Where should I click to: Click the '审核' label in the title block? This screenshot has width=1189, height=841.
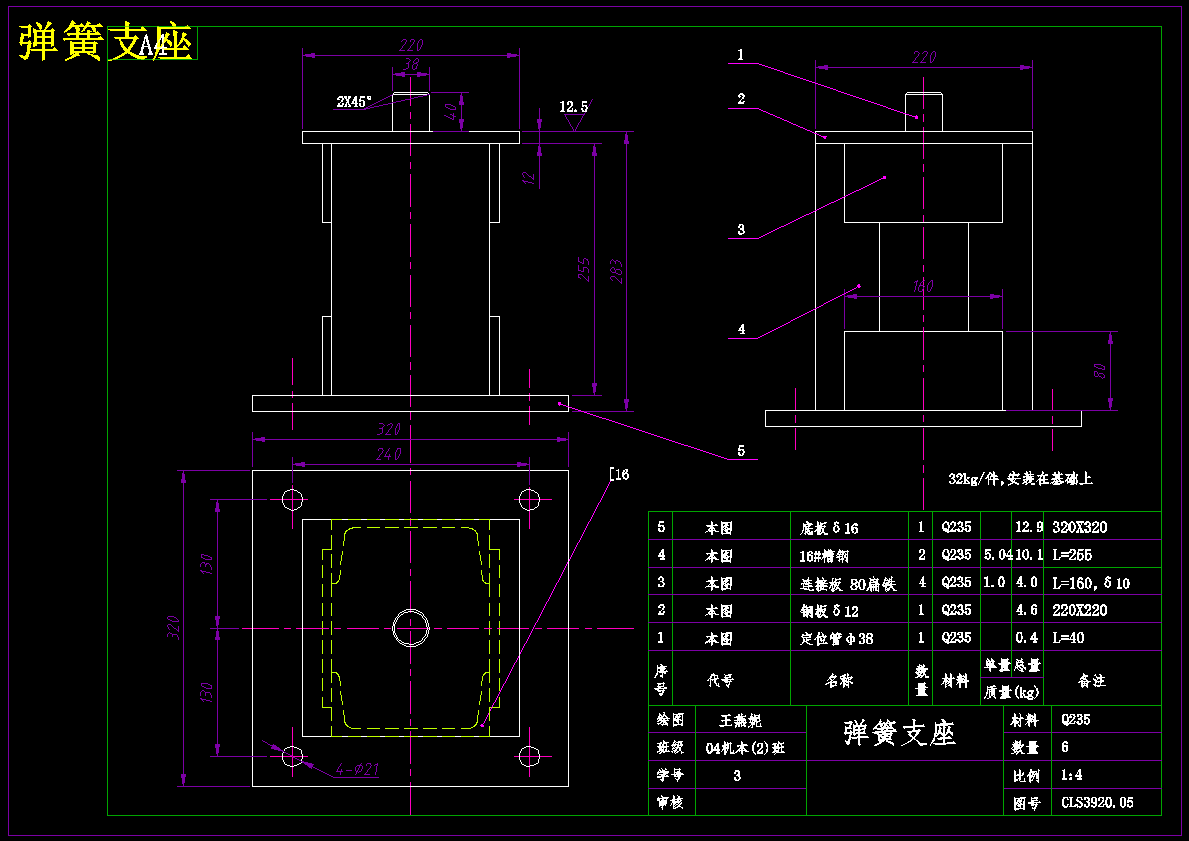[670, 802]
